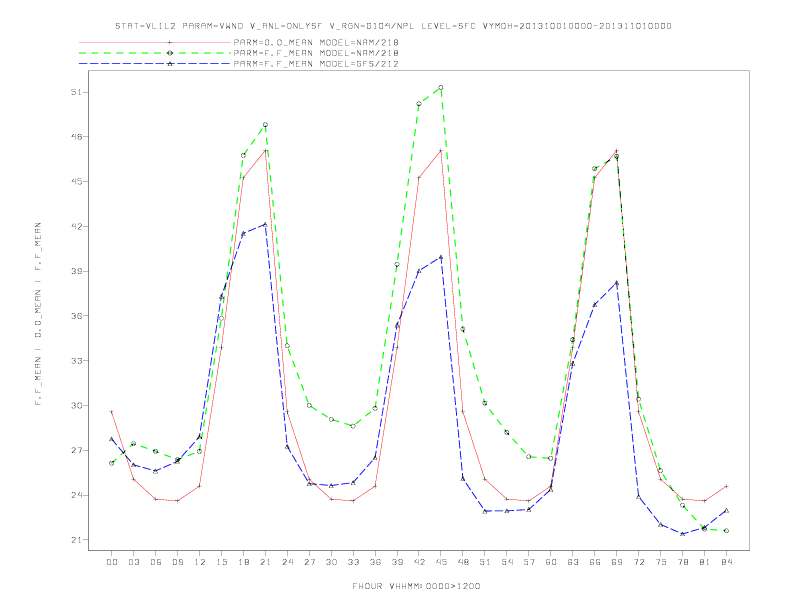The height and width of the screenshot is (612, 792).
Task: Click the plus marker on red legend line
Action: click(170, 42)
